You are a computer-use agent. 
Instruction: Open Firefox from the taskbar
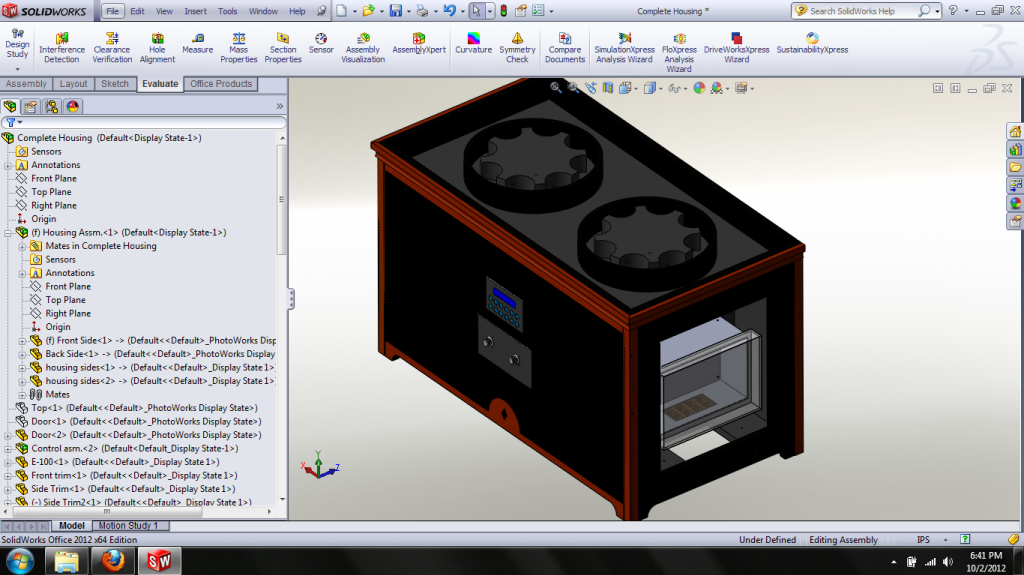tap(113, 561)
